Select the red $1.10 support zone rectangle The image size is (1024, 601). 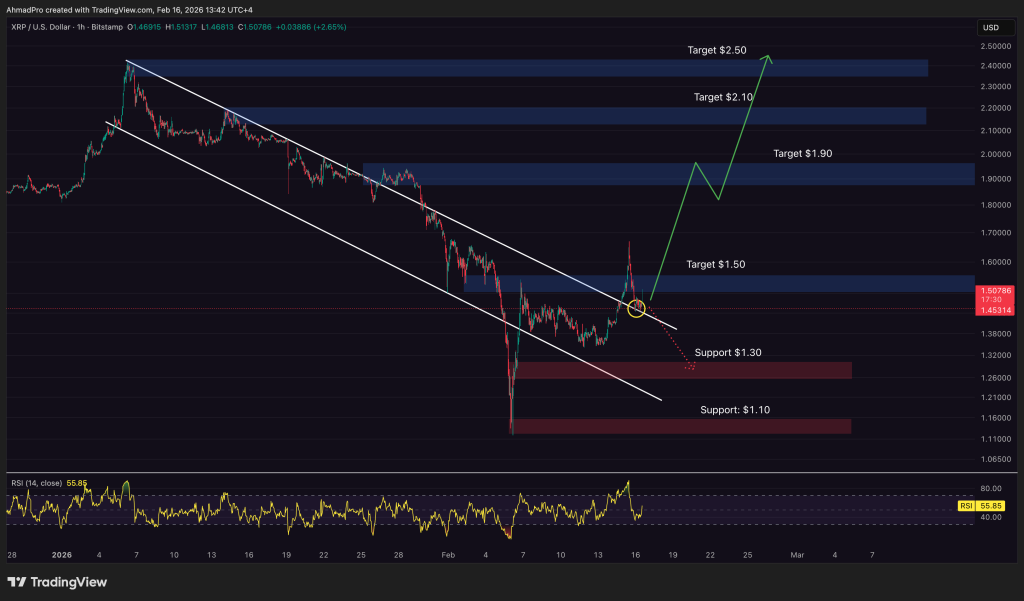coord(680,426)
